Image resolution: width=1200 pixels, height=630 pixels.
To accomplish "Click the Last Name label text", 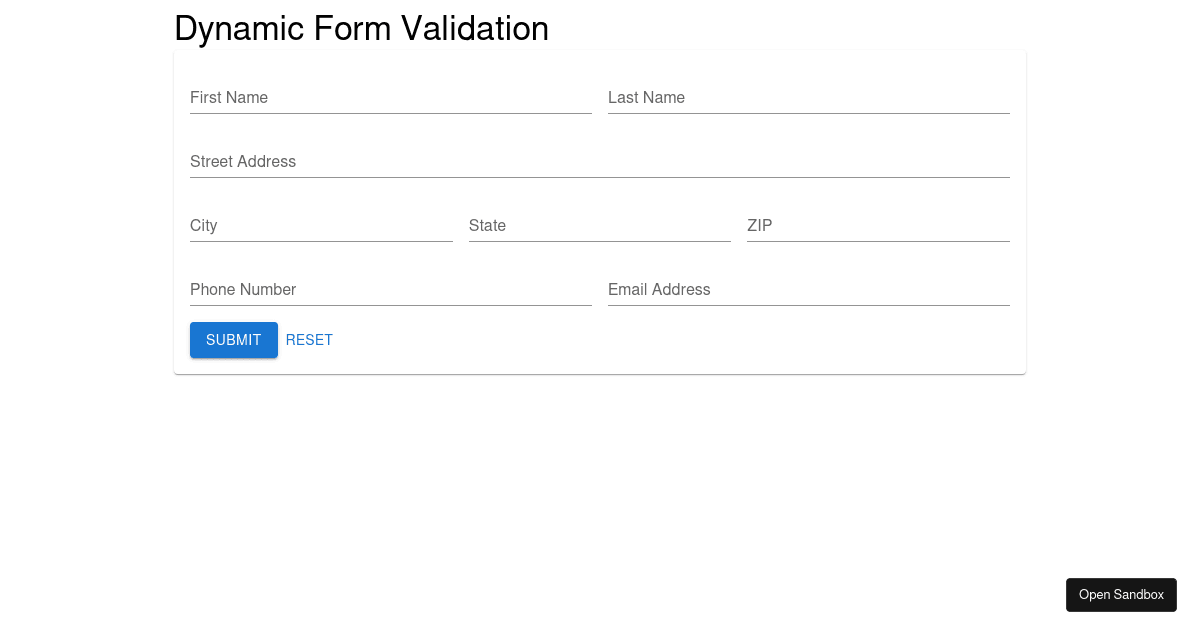I will pyautogui.click(x=646, y=97).
